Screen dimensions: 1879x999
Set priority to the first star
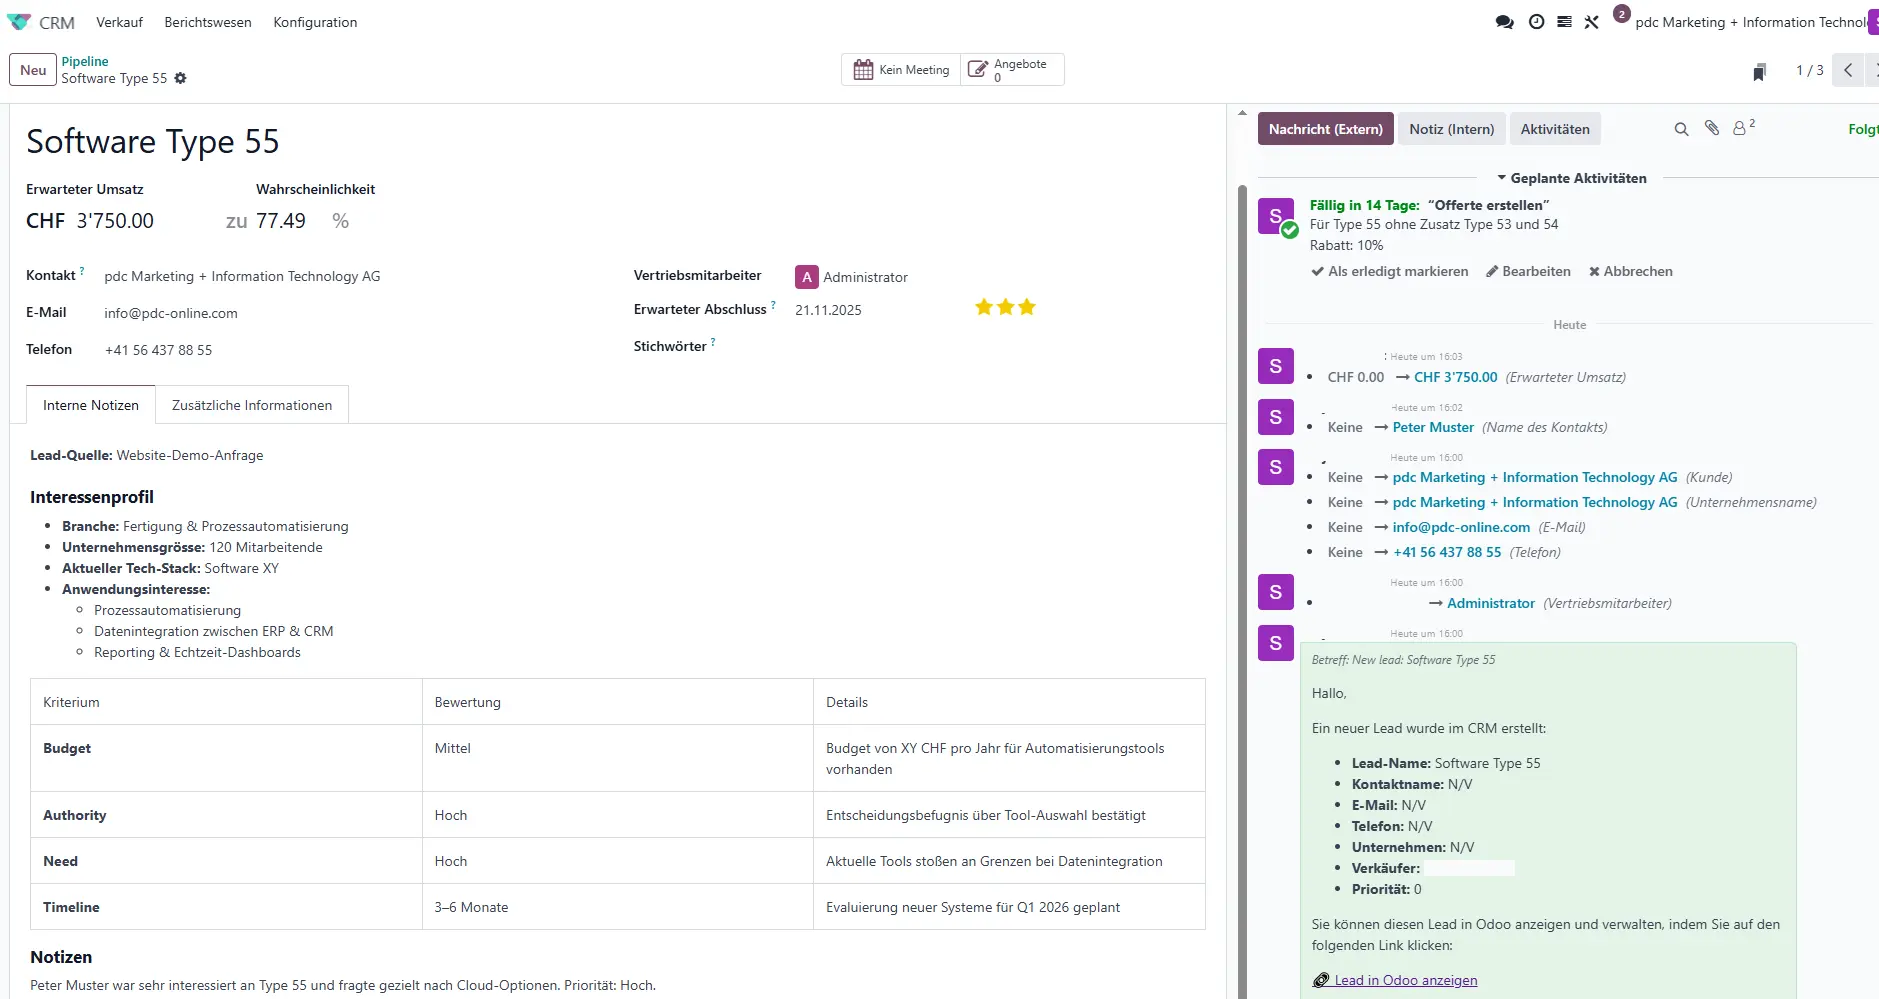point(984,307)
